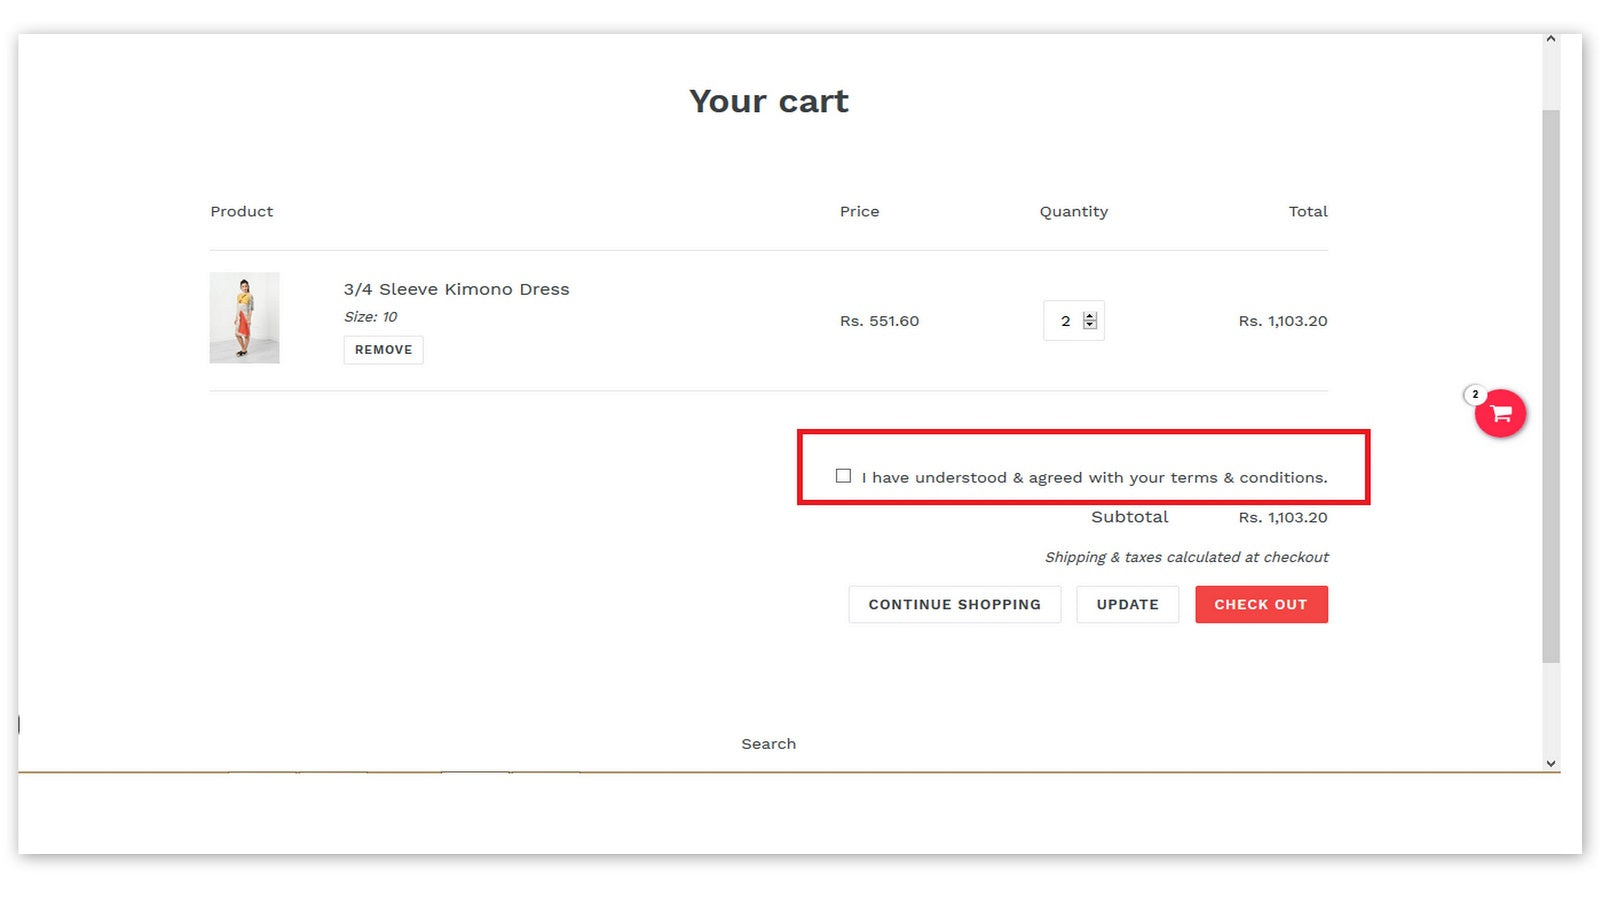Open the 3/4 Sleeve Kimono Dress link

click(456, 289)
